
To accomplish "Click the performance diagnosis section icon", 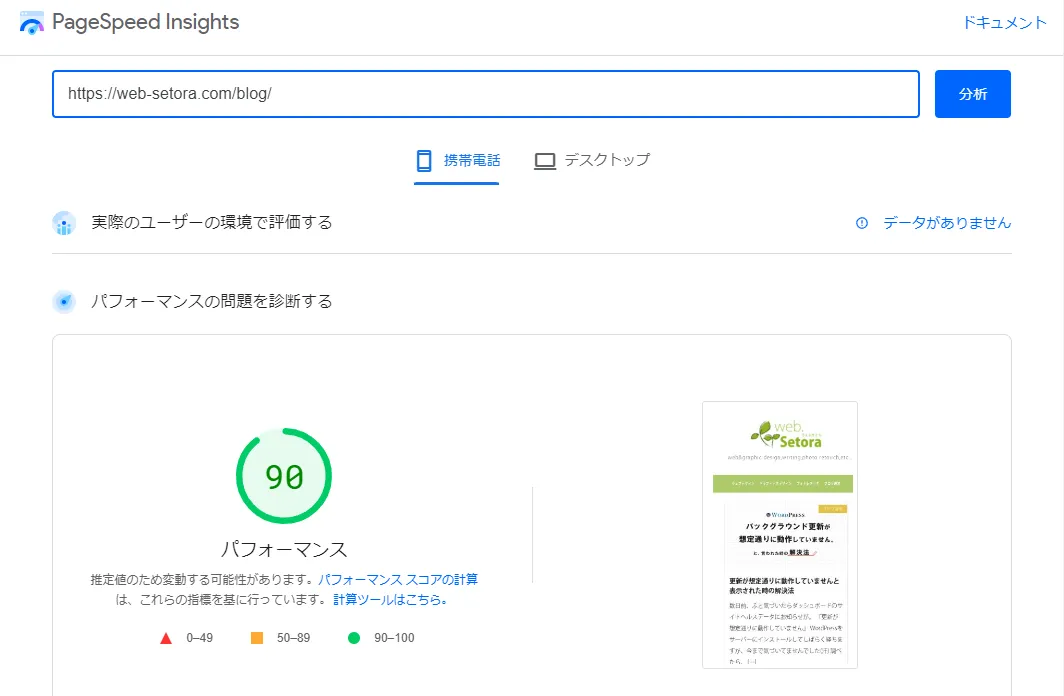I will [64, 301].
